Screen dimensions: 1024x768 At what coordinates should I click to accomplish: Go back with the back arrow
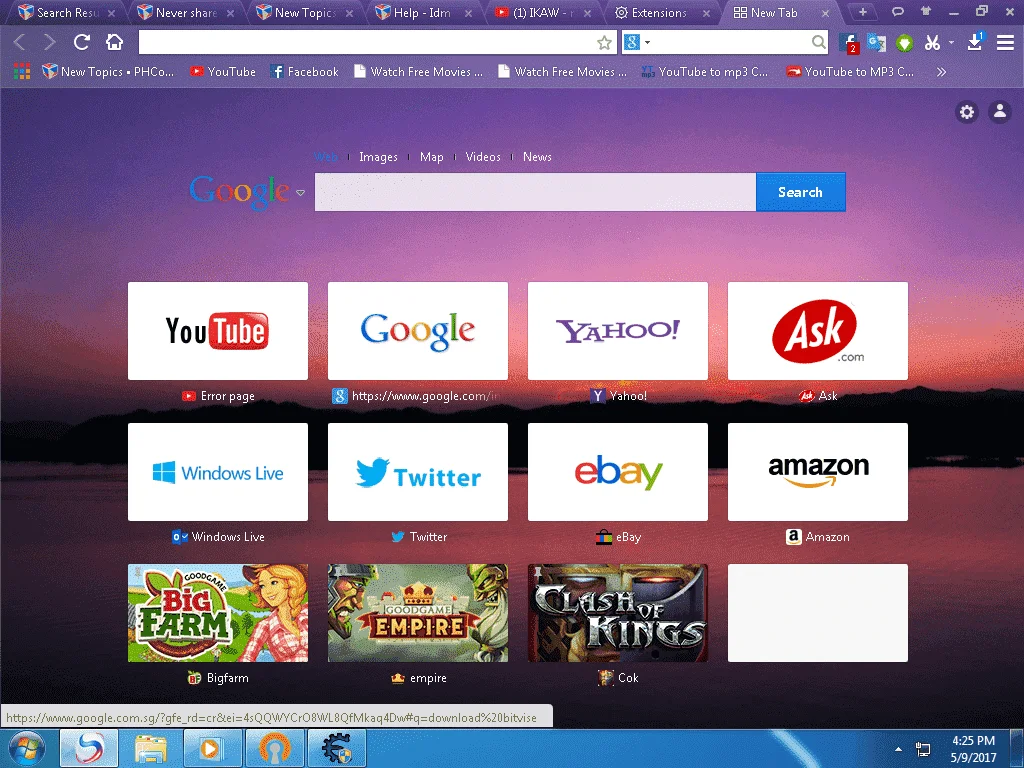click(x=19, y=42)
